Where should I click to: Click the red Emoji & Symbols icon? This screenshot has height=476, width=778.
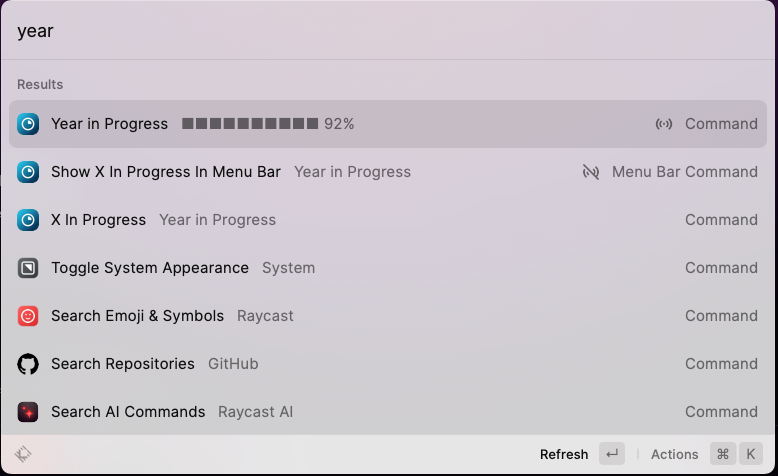28,316
